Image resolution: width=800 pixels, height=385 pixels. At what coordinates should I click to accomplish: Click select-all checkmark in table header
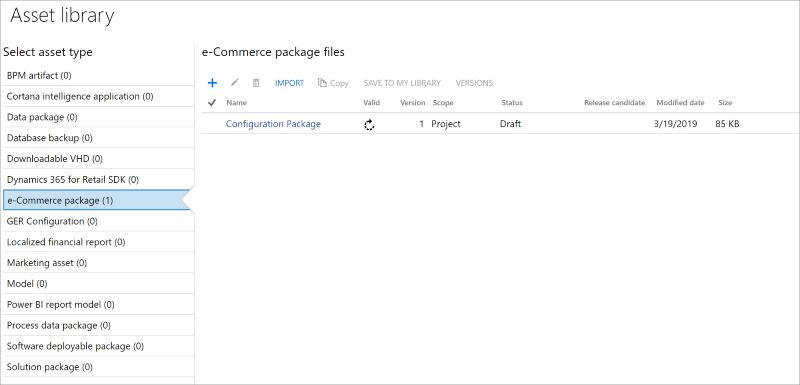pyautogui.click(x=212, y=102)
